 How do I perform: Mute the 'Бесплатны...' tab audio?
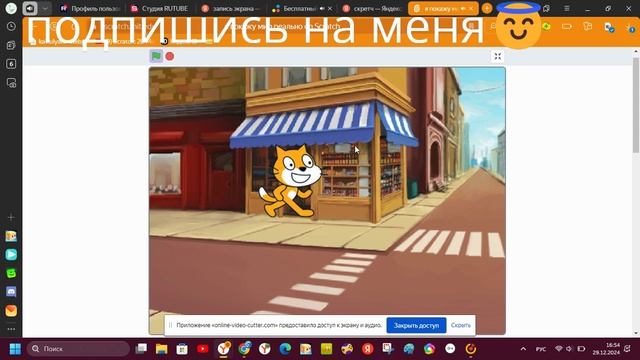(322, 9)
